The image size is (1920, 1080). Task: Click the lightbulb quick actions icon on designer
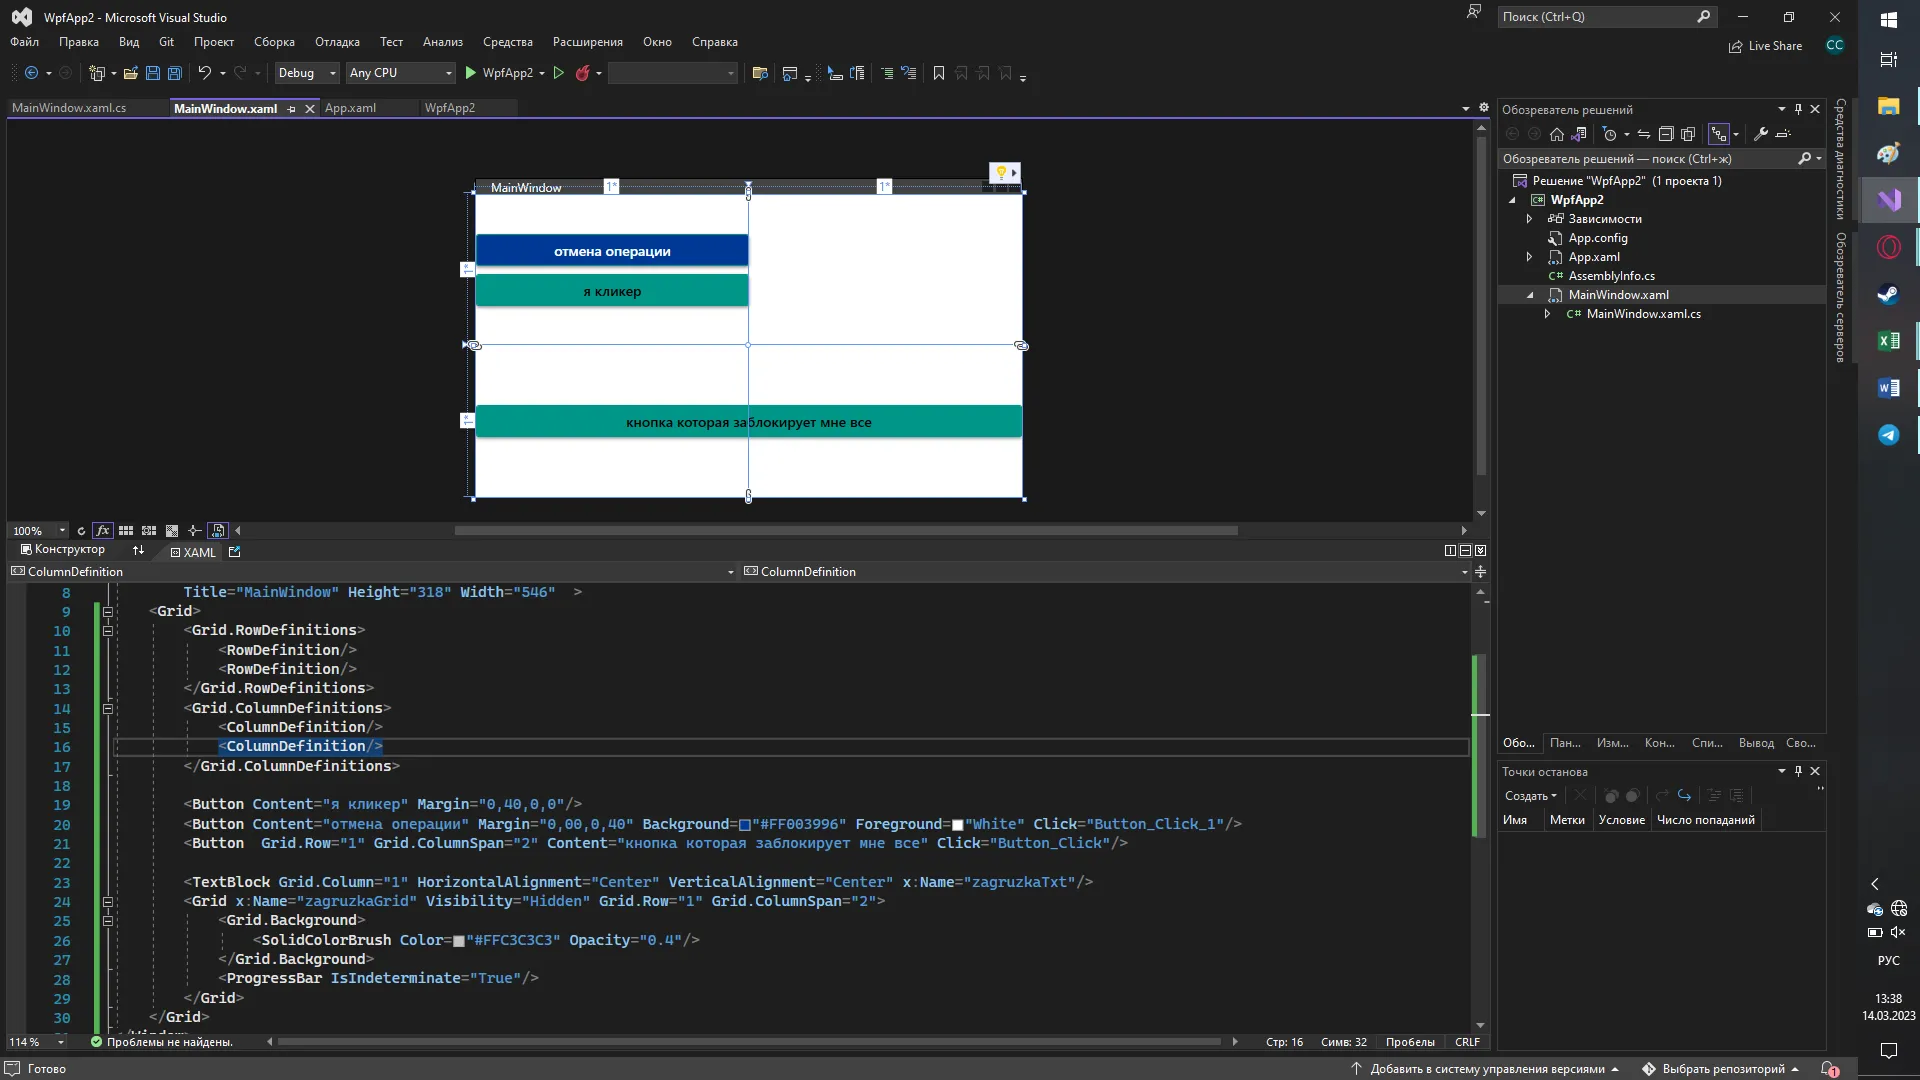1001,173
